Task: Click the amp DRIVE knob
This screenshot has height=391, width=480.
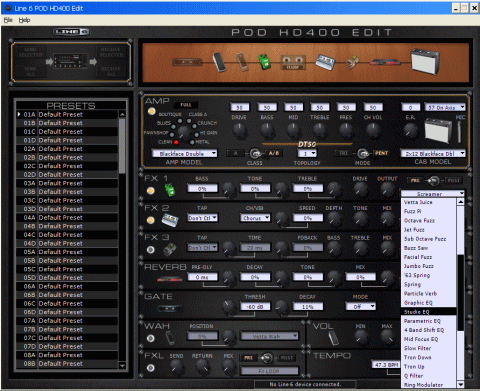Action: tap(239, 130)
